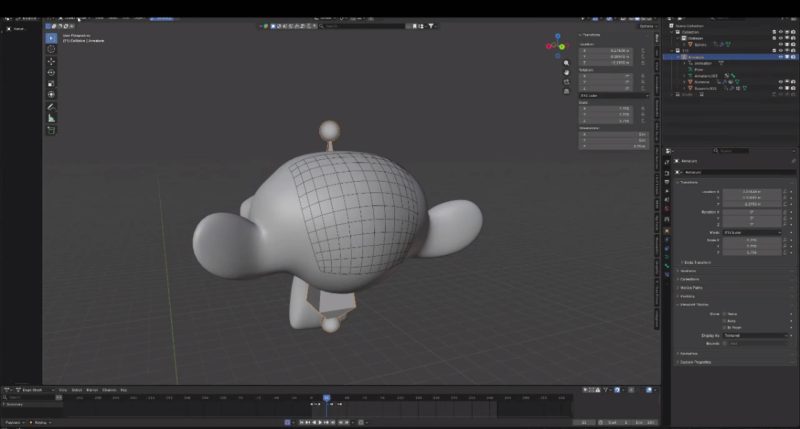This screenshot has width=800, height=429.
Task: Select the Annotate pencil tool
Action: pos(52,106)
